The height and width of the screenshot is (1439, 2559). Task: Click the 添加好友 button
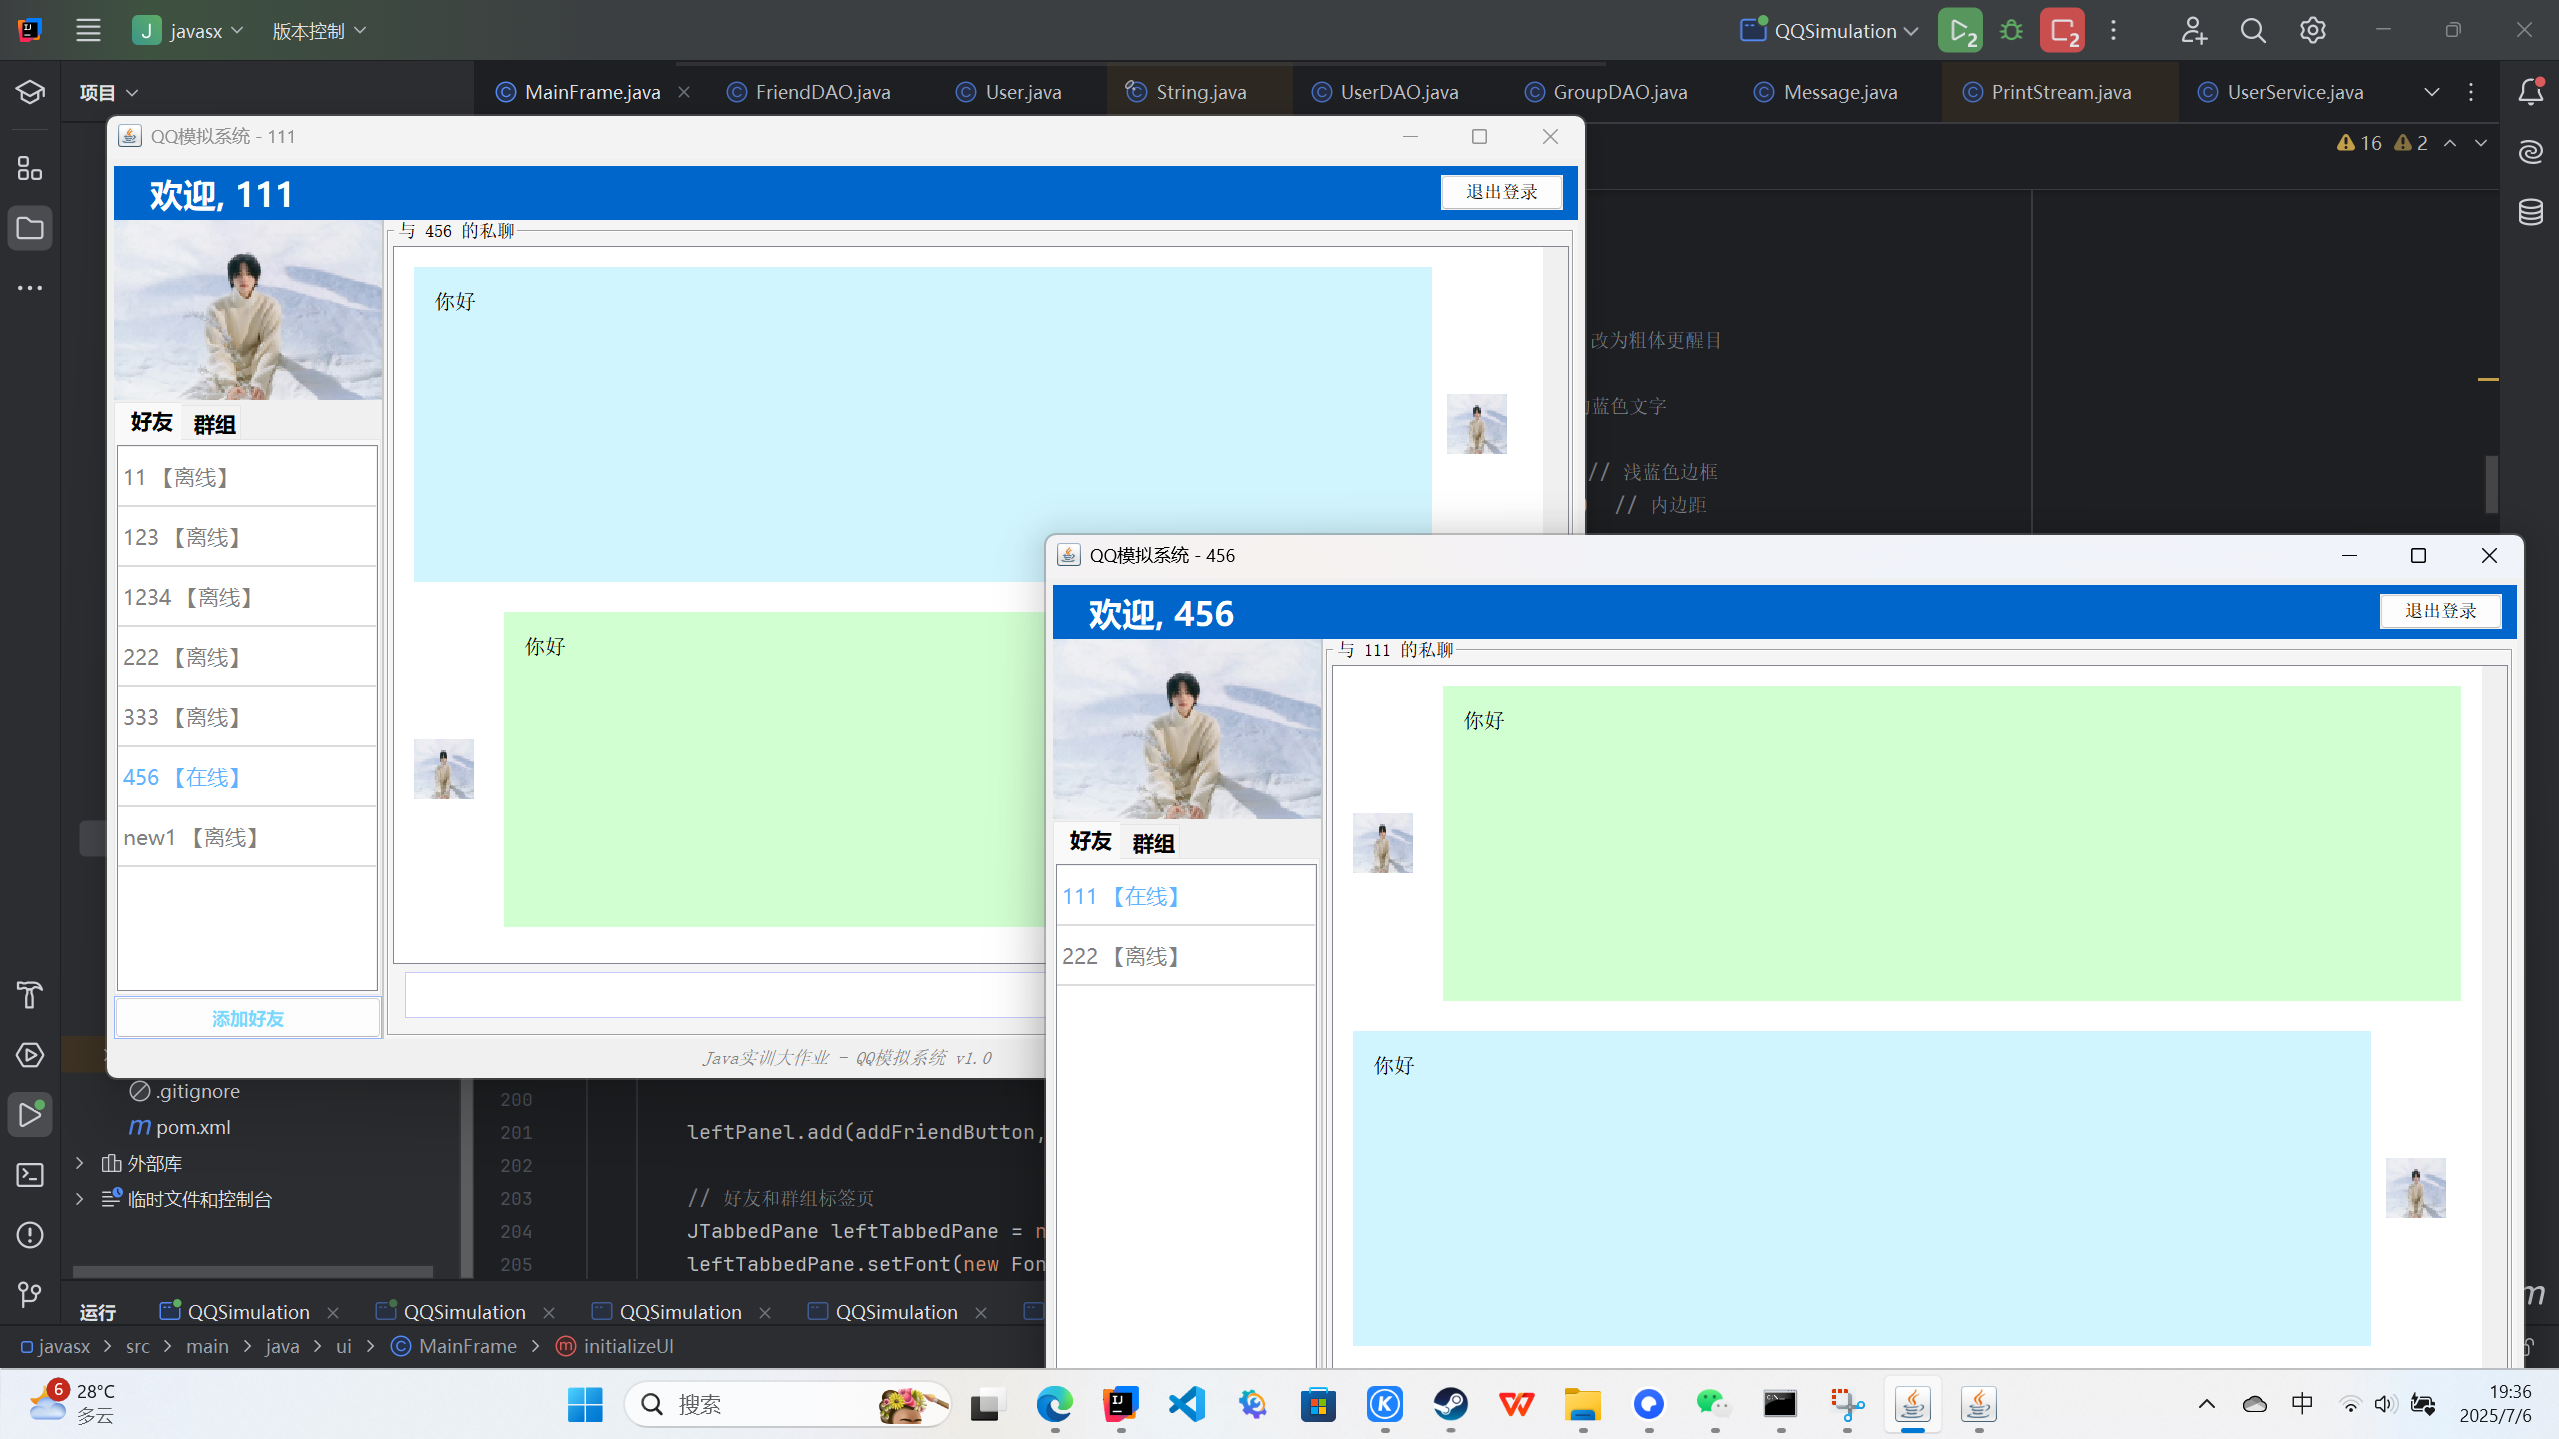(248, 1018)
